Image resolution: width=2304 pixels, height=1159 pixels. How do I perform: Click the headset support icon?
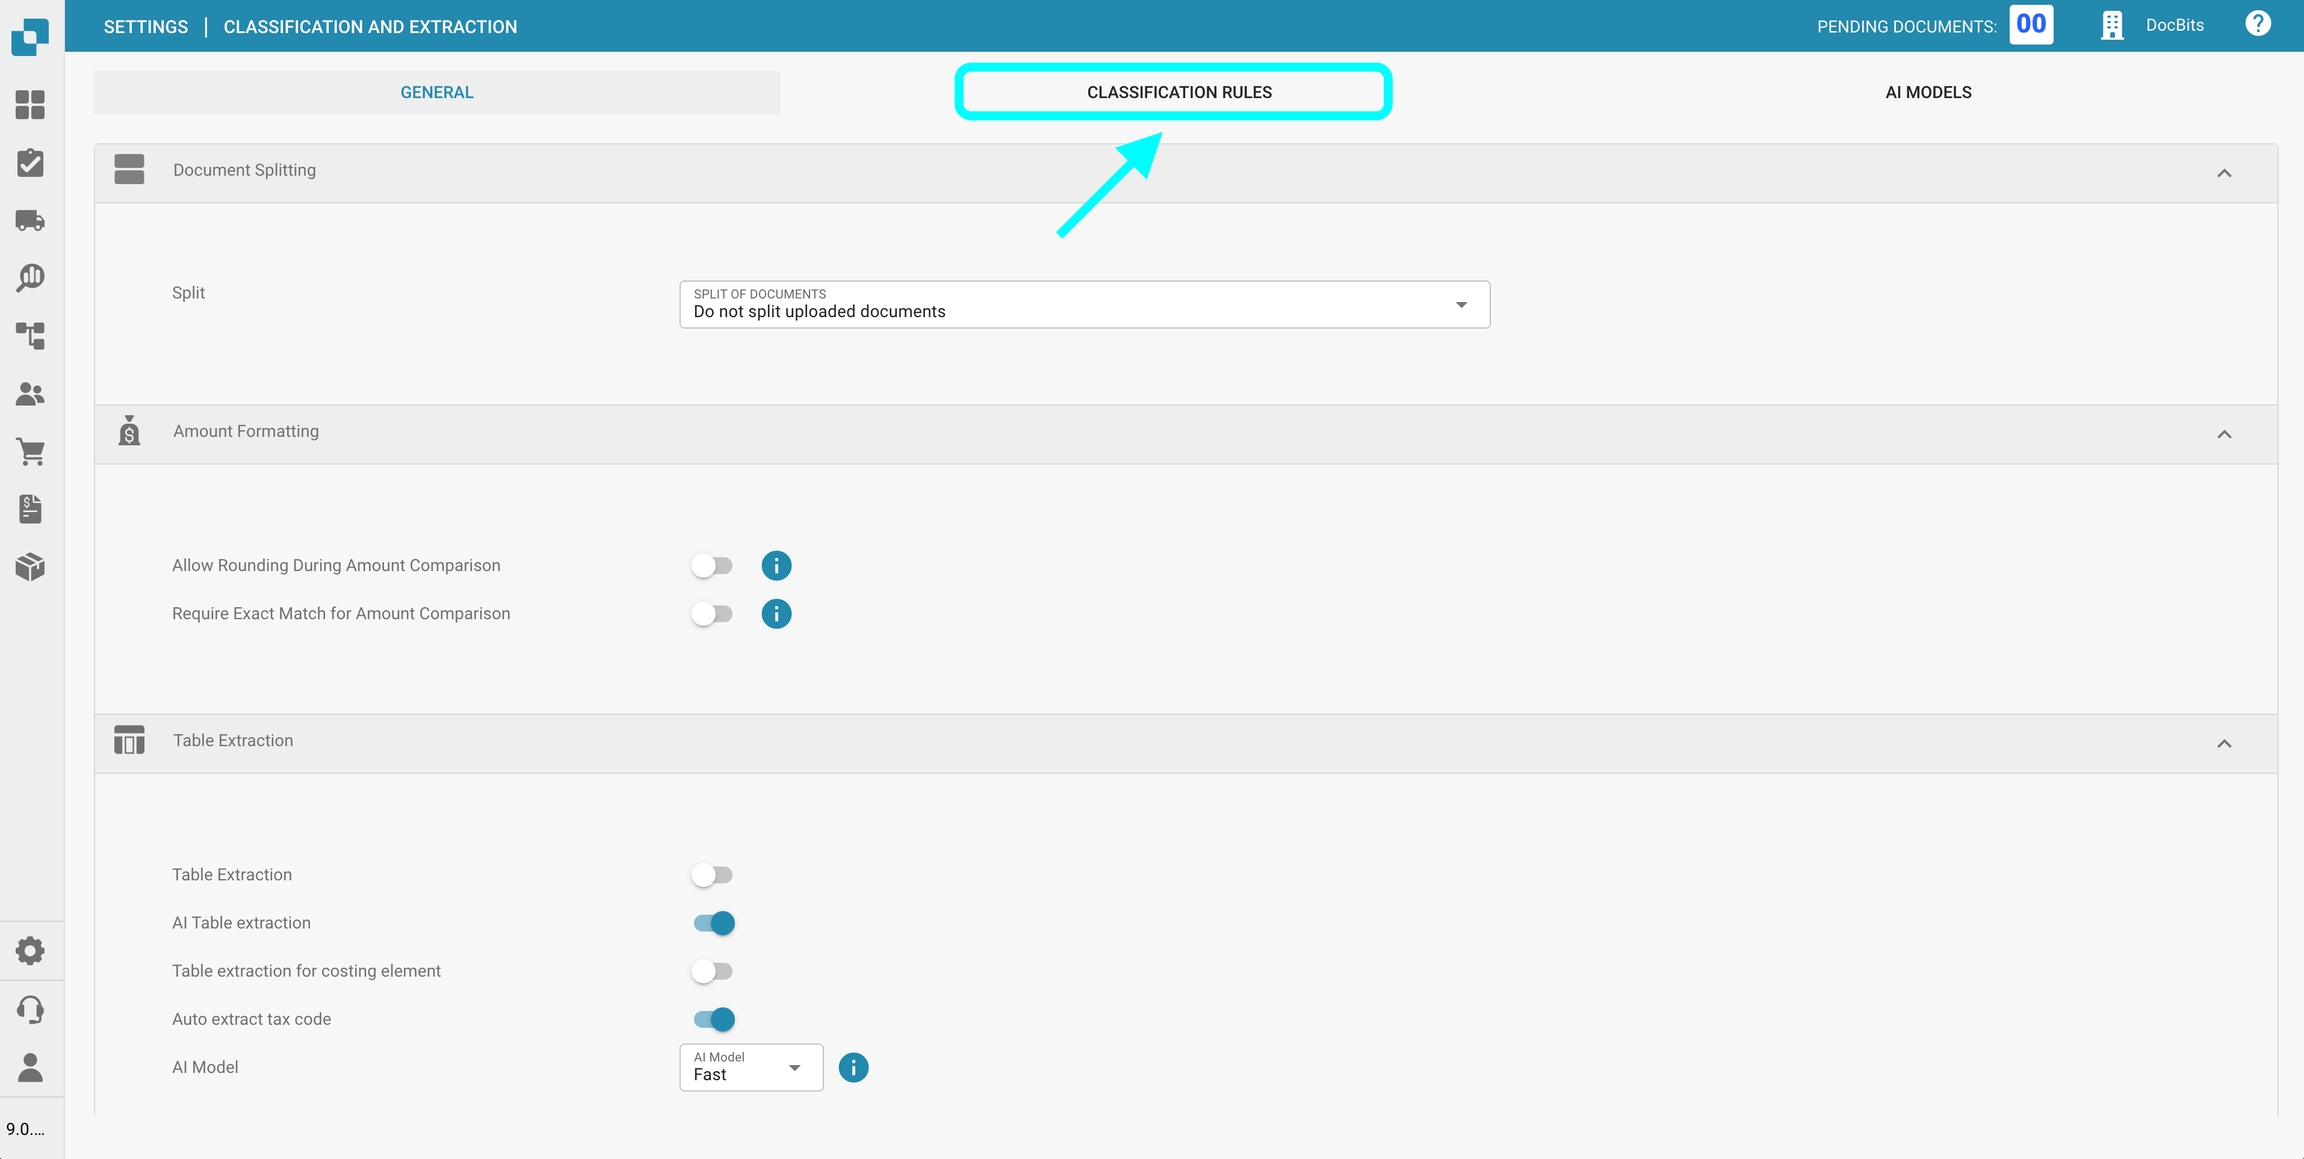(30, 1009)
